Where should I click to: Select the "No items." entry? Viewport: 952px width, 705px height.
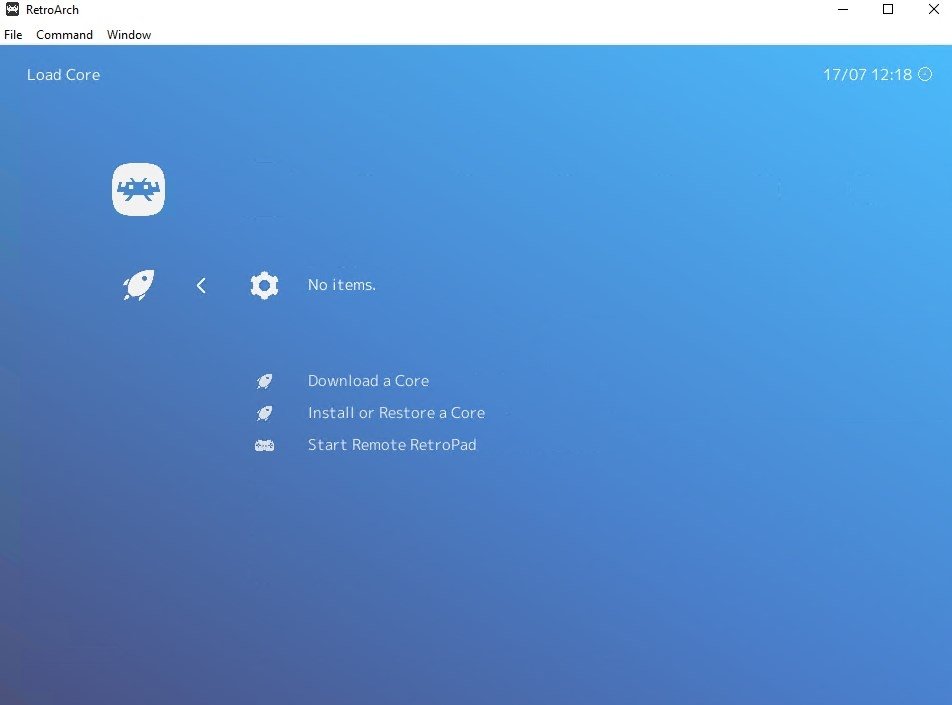342,285
